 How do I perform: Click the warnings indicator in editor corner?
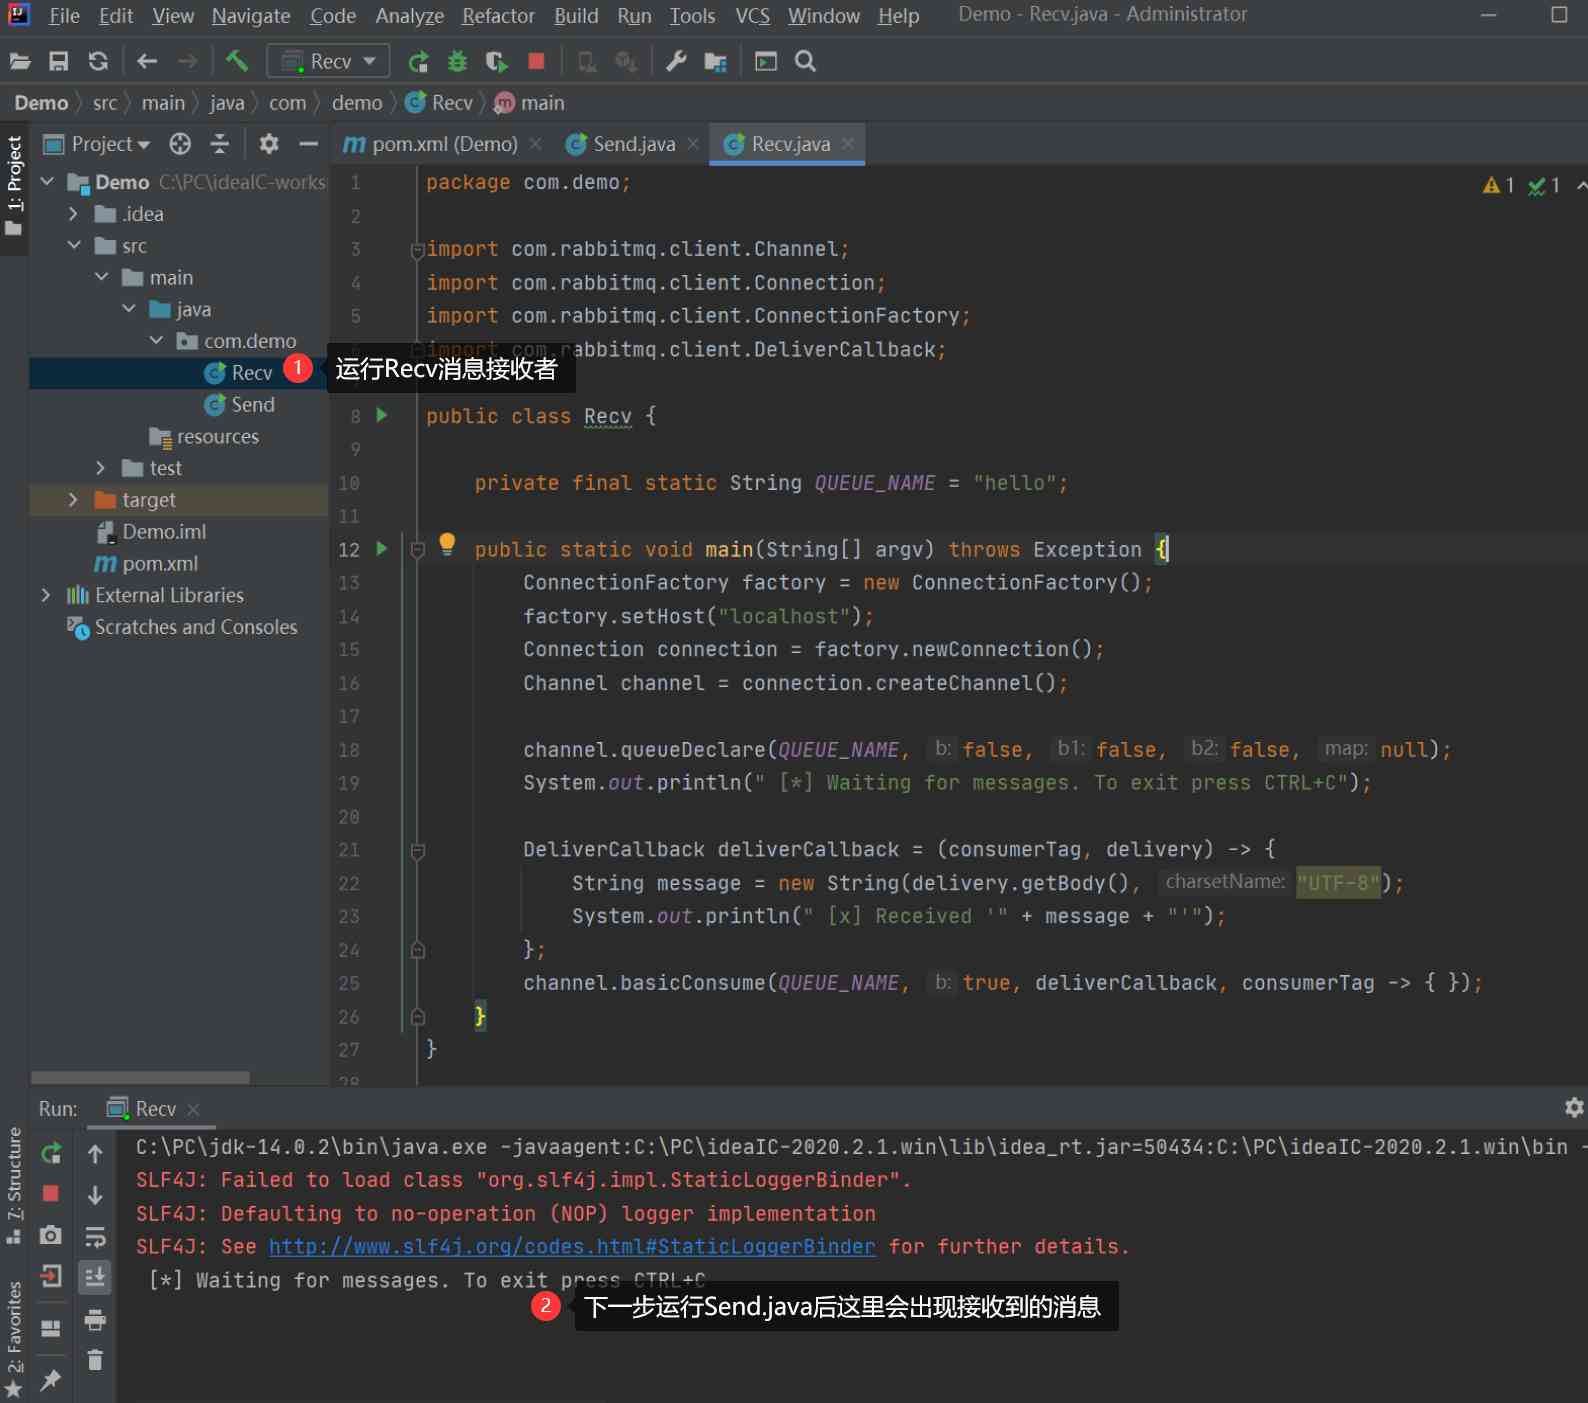click(x=1498, y=185)
